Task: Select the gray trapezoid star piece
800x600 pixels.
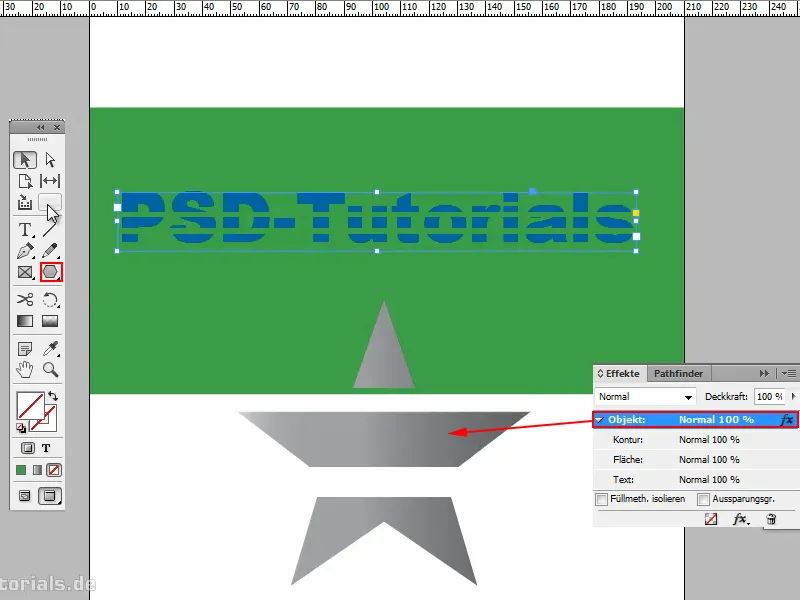Action: click(384, 439)
